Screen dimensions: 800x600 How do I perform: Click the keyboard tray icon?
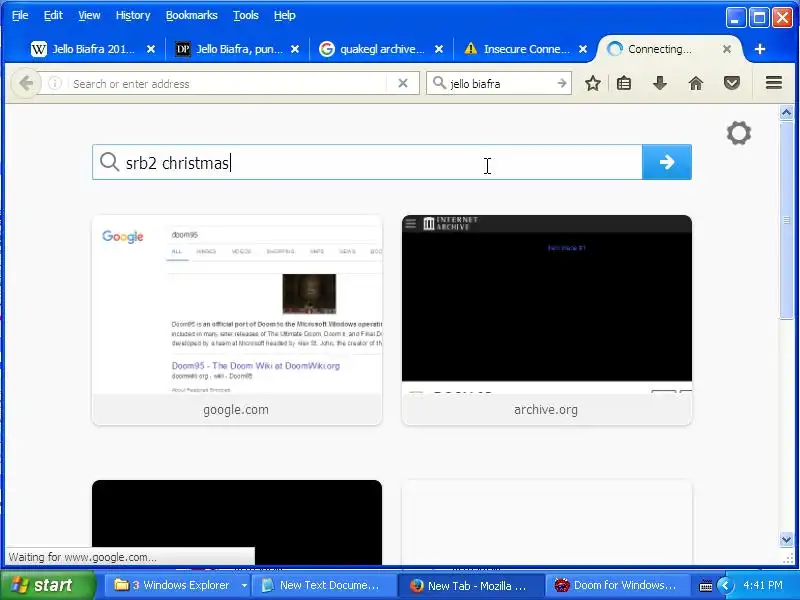[x=706, y=586]
